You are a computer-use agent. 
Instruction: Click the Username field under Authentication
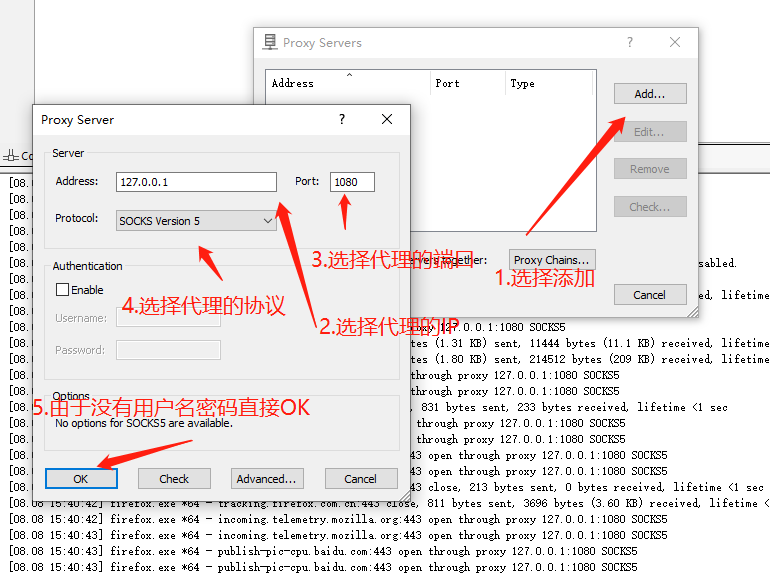[168, 318]
